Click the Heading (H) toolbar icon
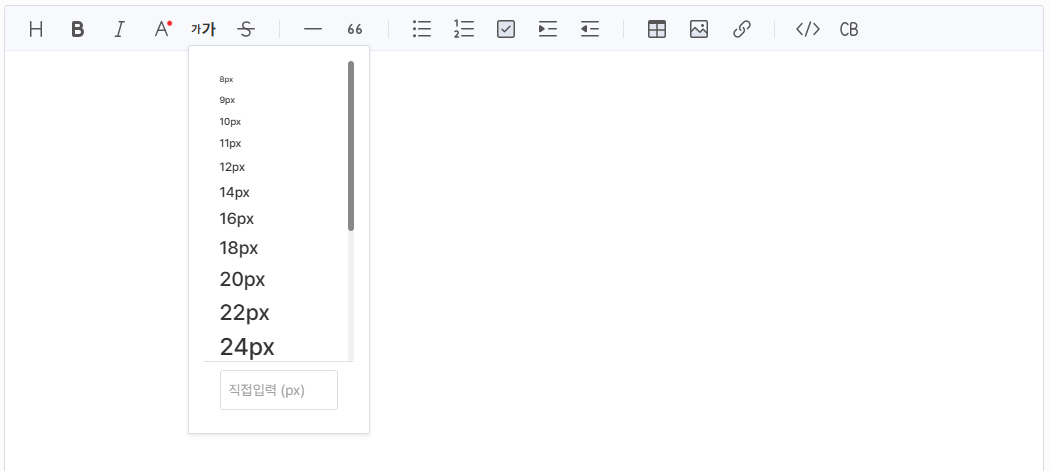This screenshot has width=1051, height=471. coord(36,29)
